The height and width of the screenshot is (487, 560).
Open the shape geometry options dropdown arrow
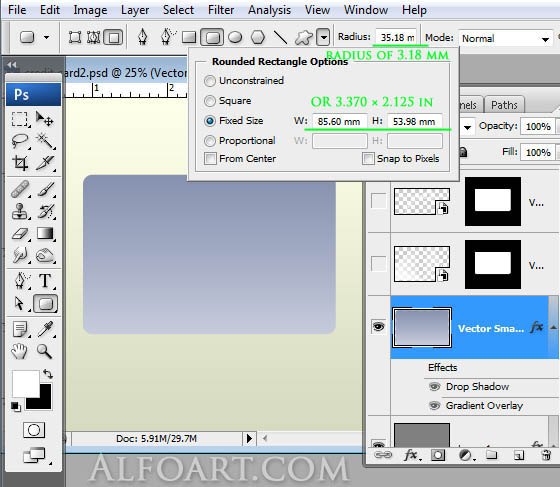point(323,37)
